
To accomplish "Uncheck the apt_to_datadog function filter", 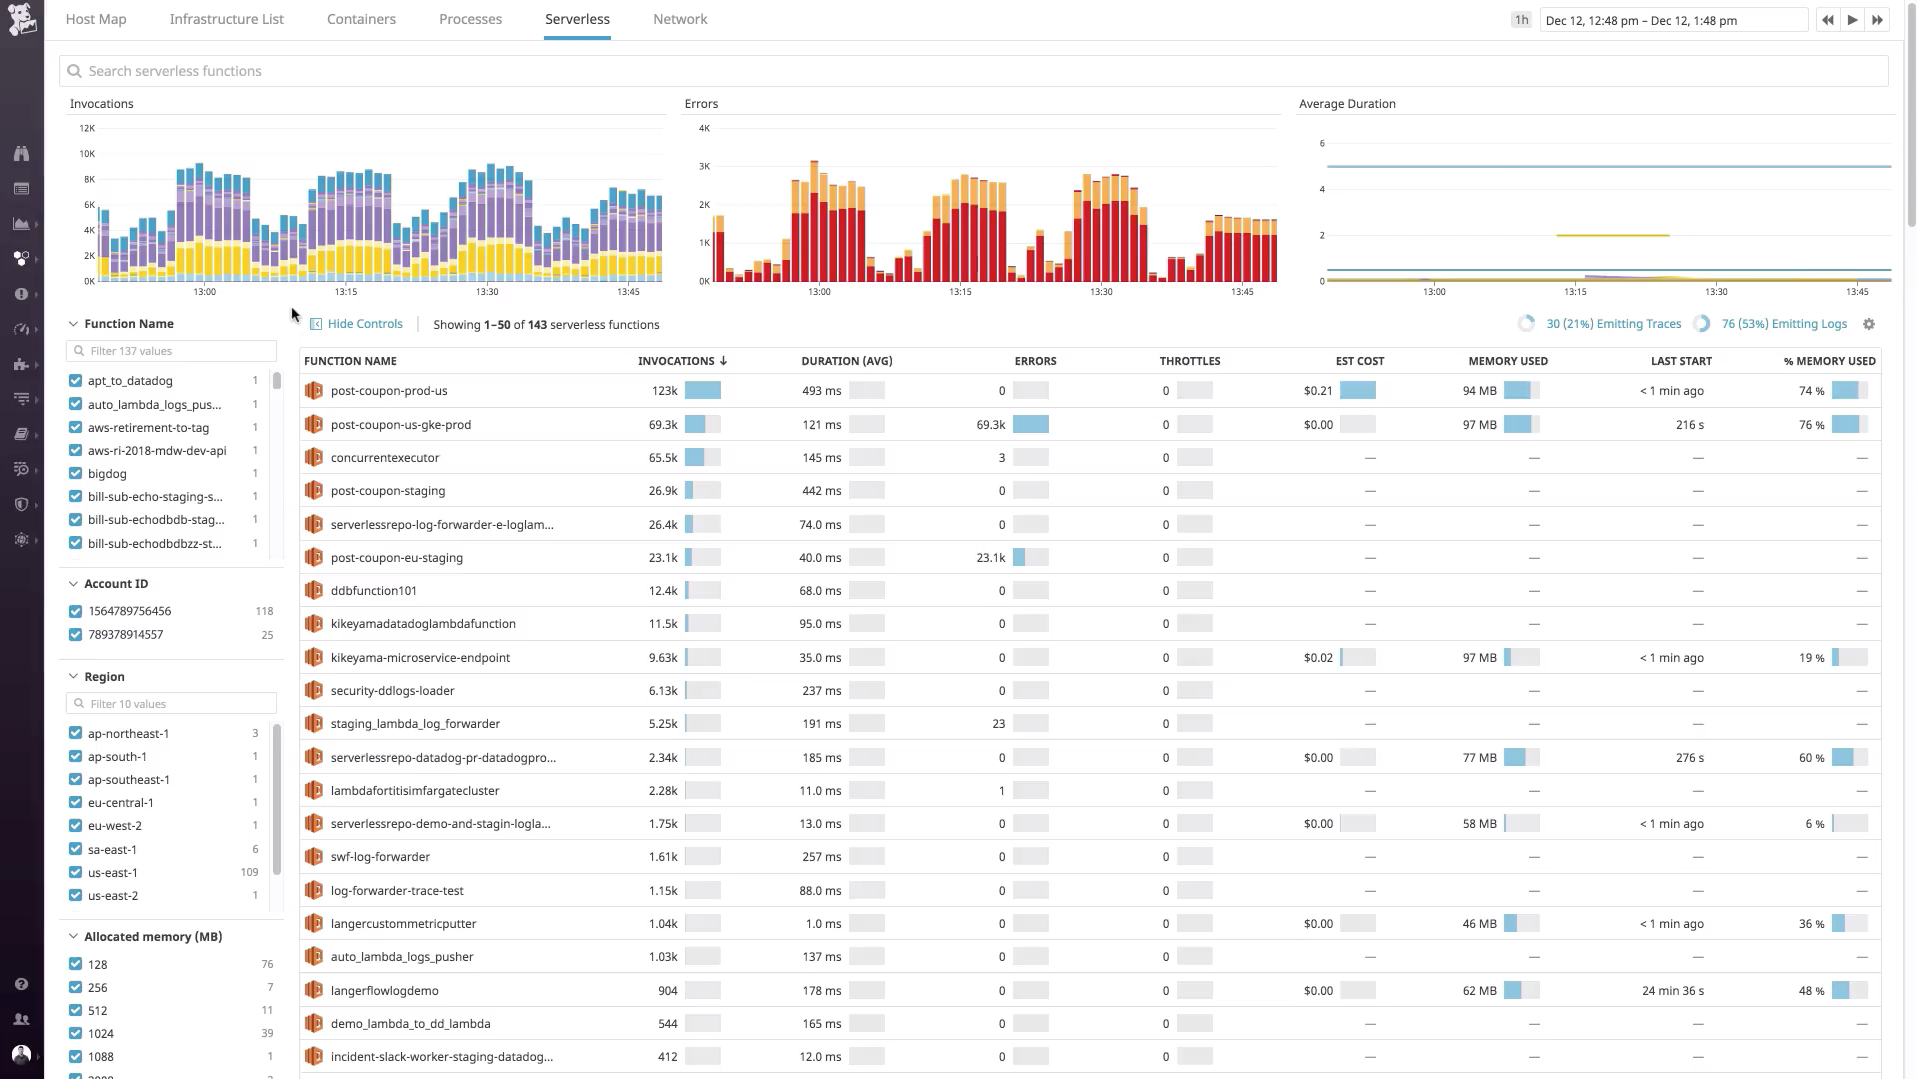I will tap(76, 380).
